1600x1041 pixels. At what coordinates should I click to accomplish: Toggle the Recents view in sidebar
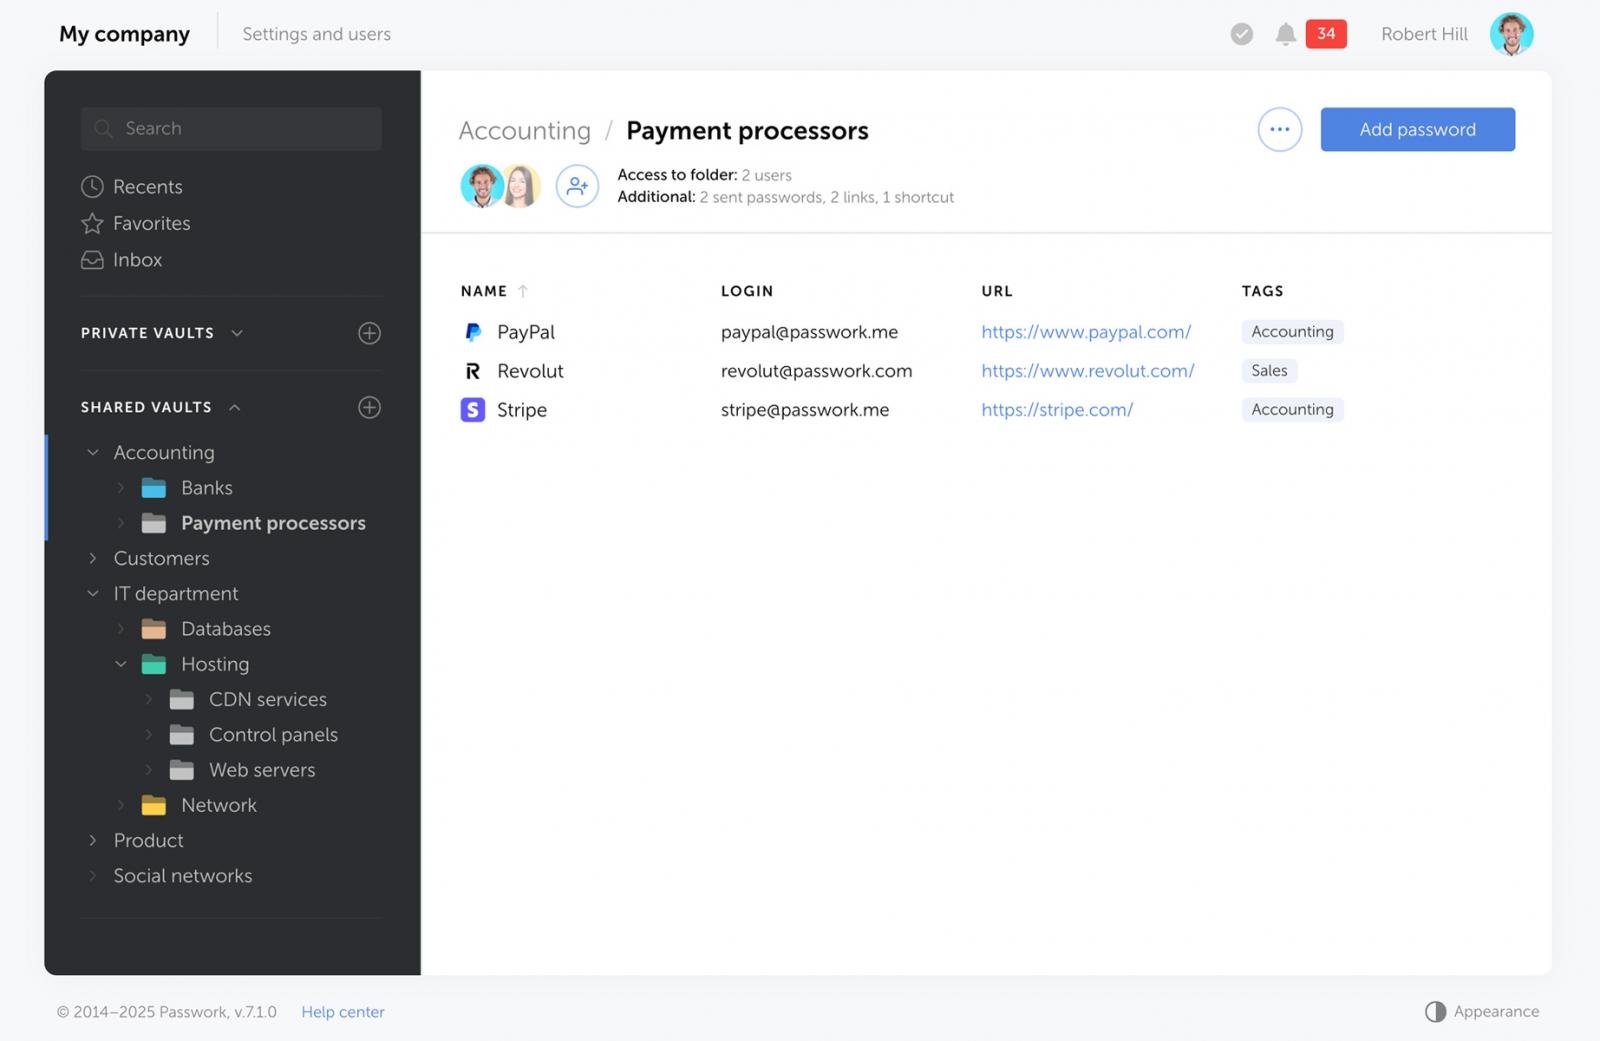(93, 186)
